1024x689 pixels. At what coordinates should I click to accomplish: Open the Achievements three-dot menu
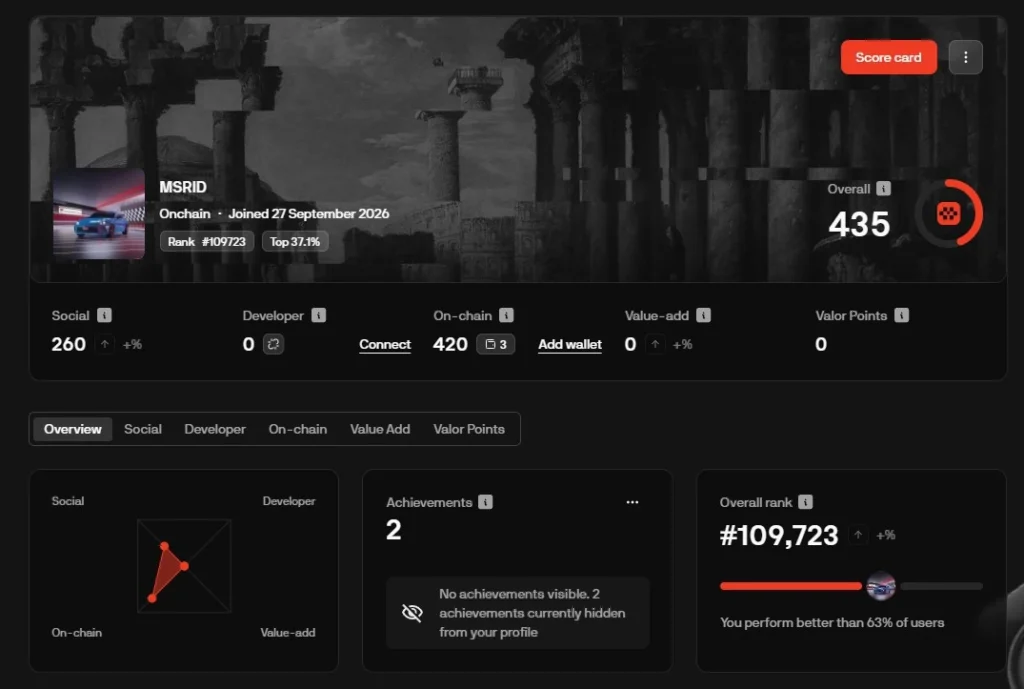632,502
